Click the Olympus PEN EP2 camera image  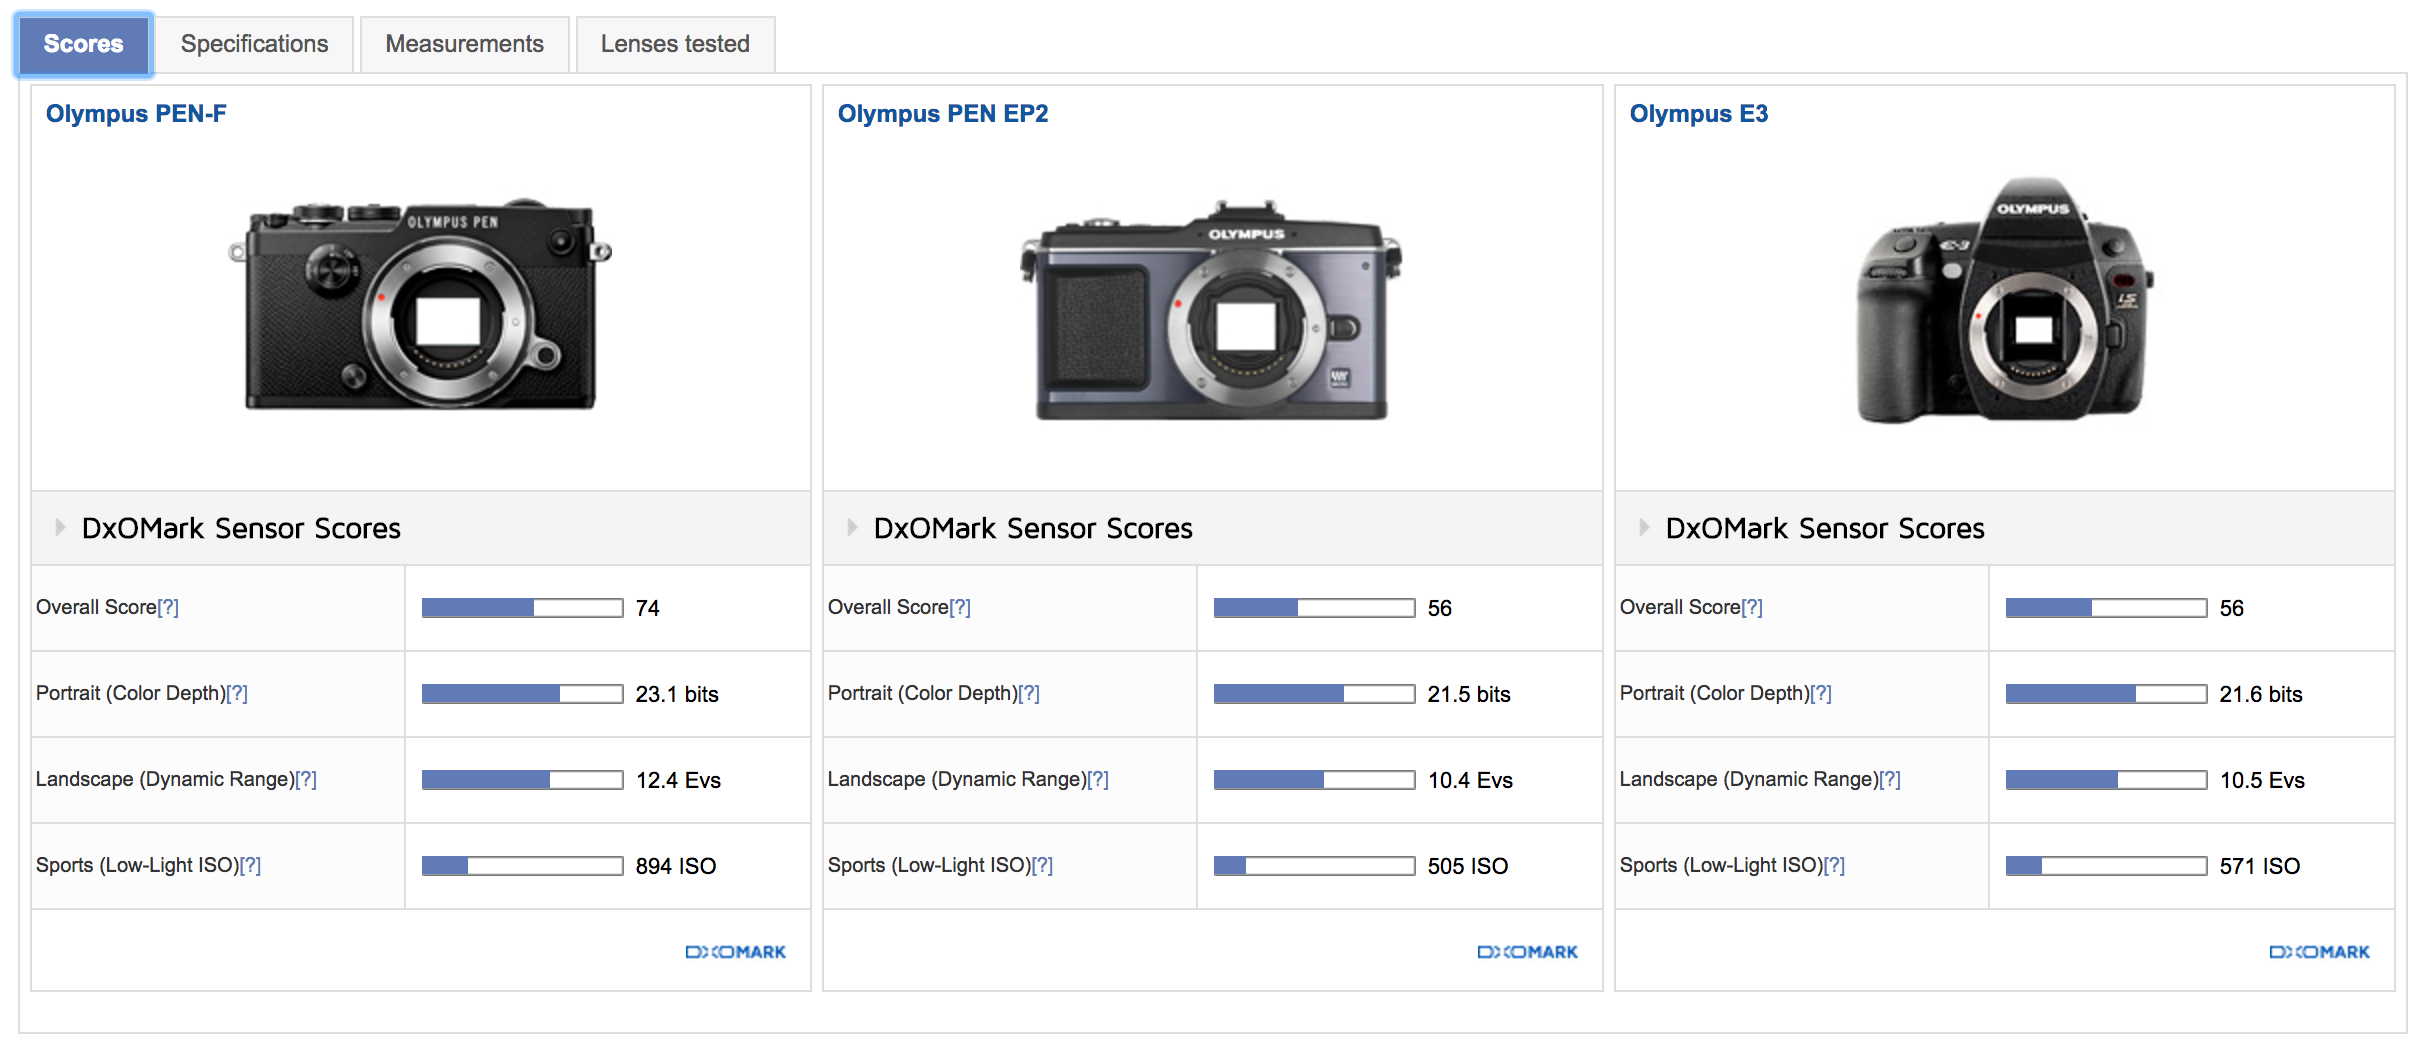click(x=1211, y=311)
